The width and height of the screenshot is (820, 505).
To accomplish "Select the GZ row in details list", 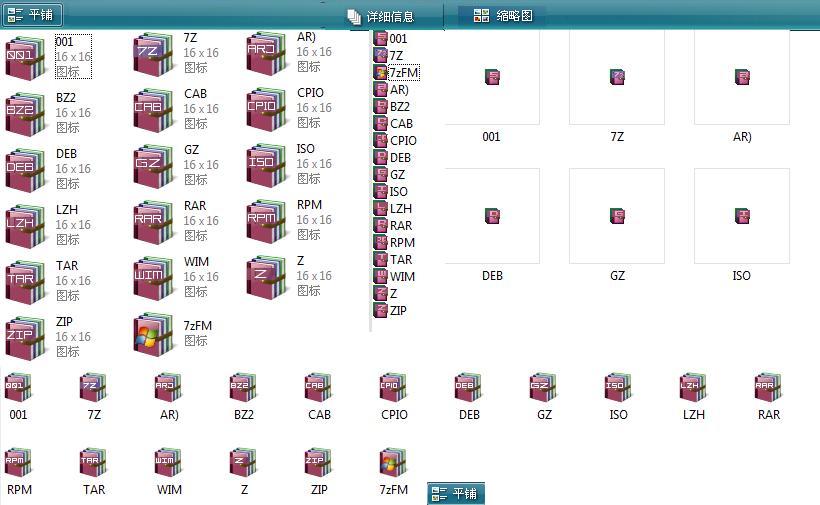I will tap(390, 175).
